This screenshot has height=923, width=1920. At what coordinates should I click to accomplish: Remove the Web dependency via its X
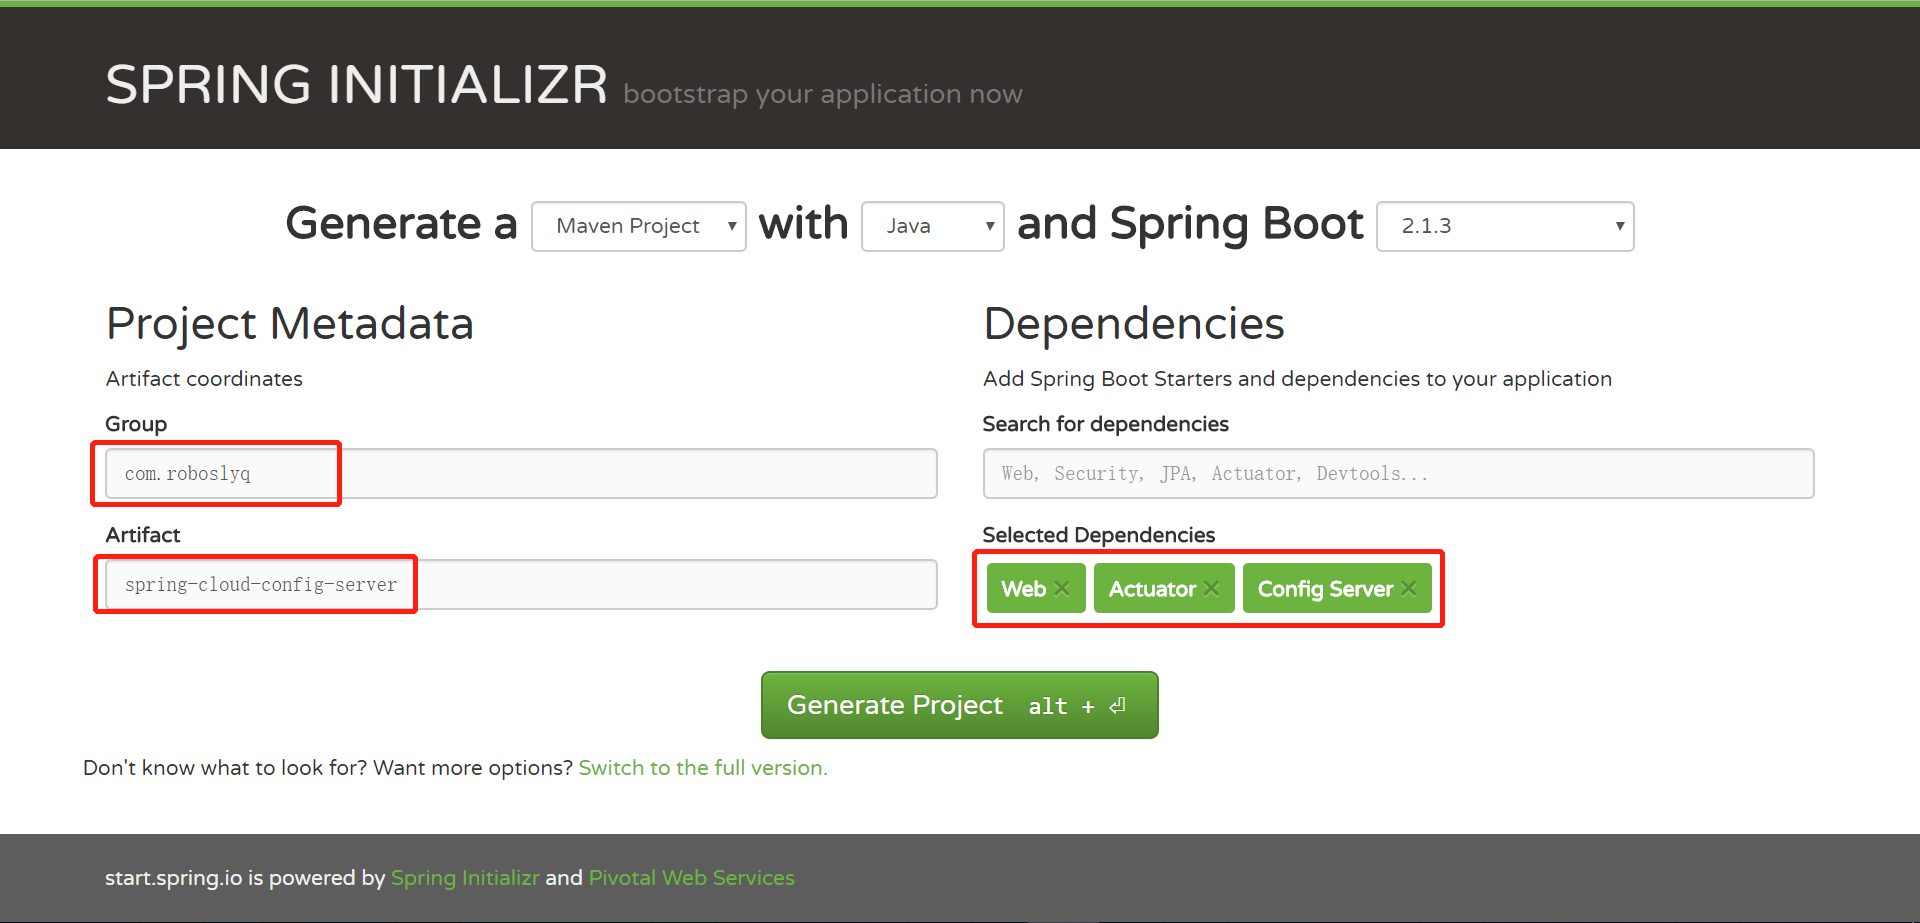1062,588
